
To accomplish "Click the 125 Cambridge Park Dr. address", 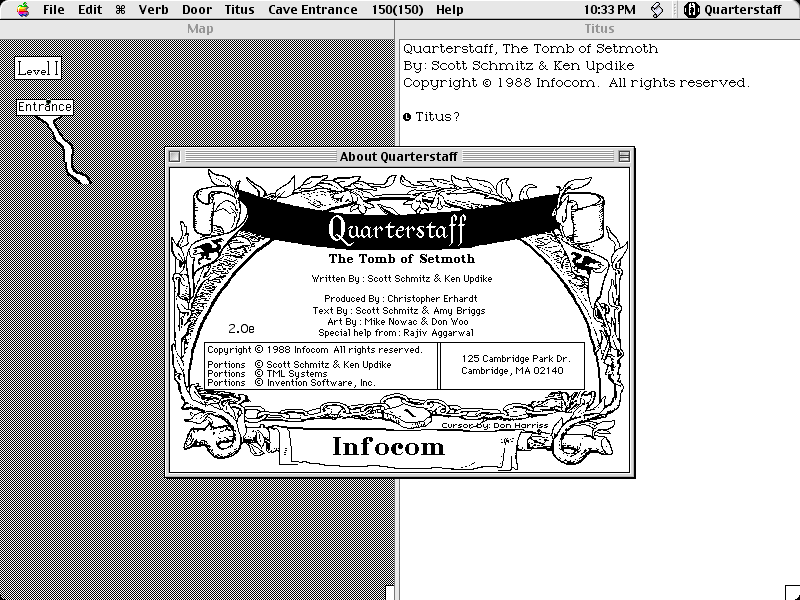I will tap(516, 359).
